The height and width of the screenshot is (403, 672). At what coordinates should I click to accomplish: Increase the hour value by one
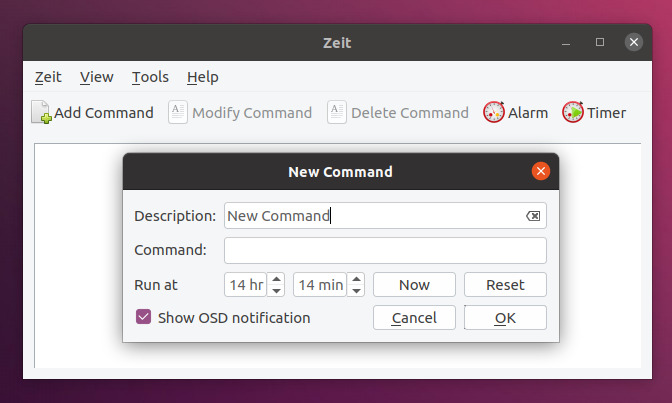(277, 279)
